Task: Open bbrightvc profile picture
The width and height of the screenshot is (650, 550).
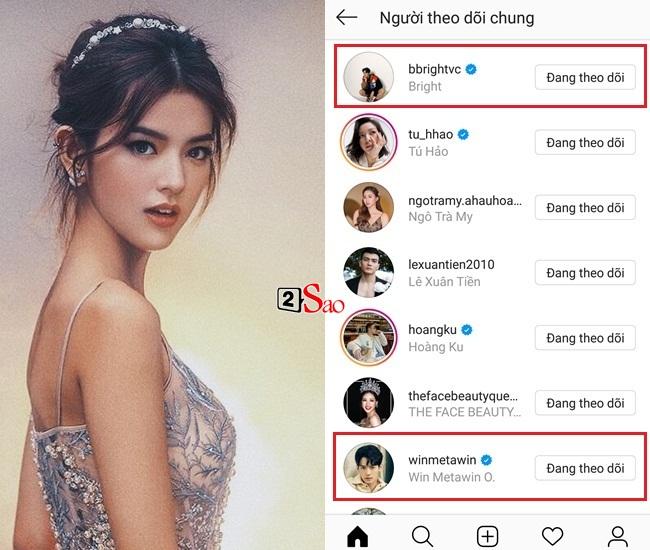Action: tap(369, 77)
